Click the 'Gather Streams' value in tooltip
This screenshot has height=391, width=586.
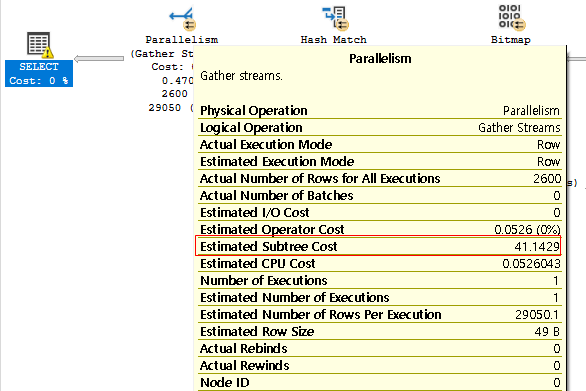click(x=519, y=128)
